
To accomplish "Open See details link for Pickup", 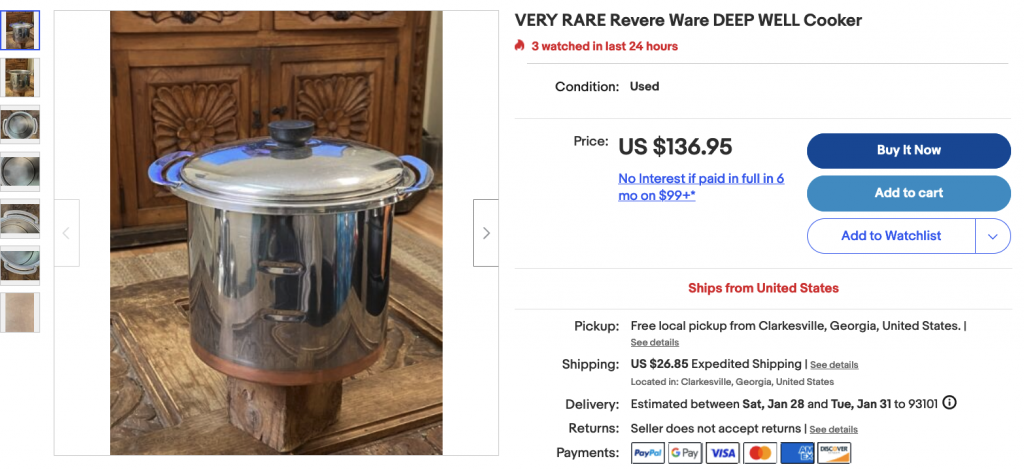I will (x=654, y=342).
